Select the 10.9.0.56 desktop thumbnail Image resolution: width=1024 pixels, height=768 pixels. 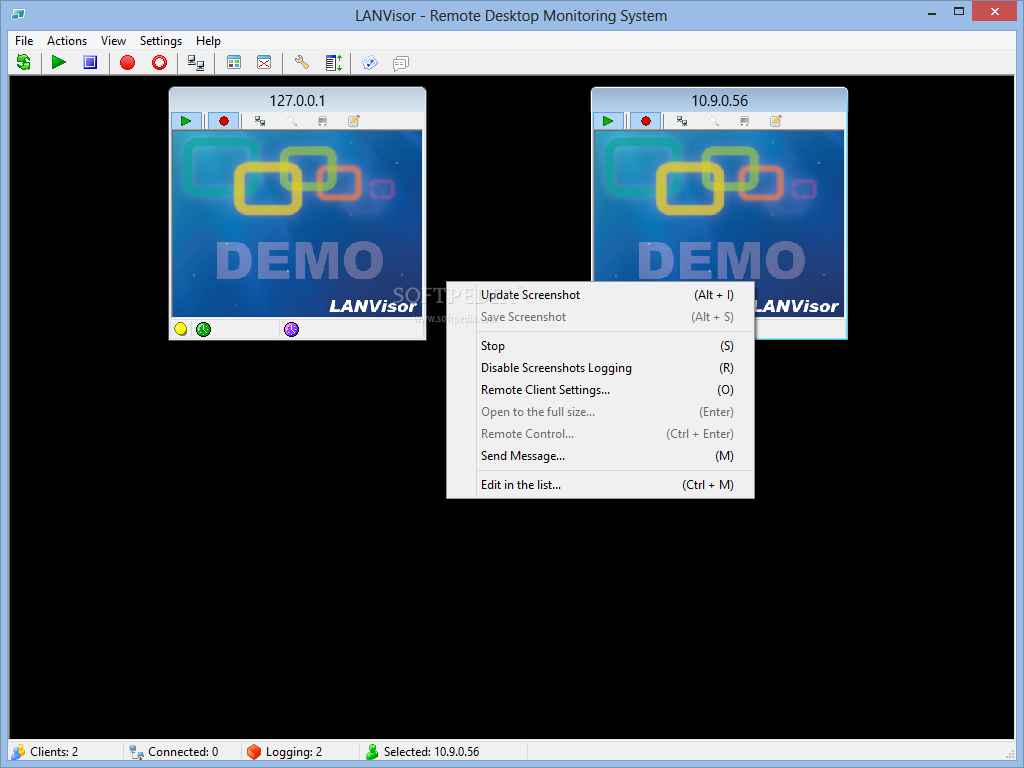click(719, 206)
